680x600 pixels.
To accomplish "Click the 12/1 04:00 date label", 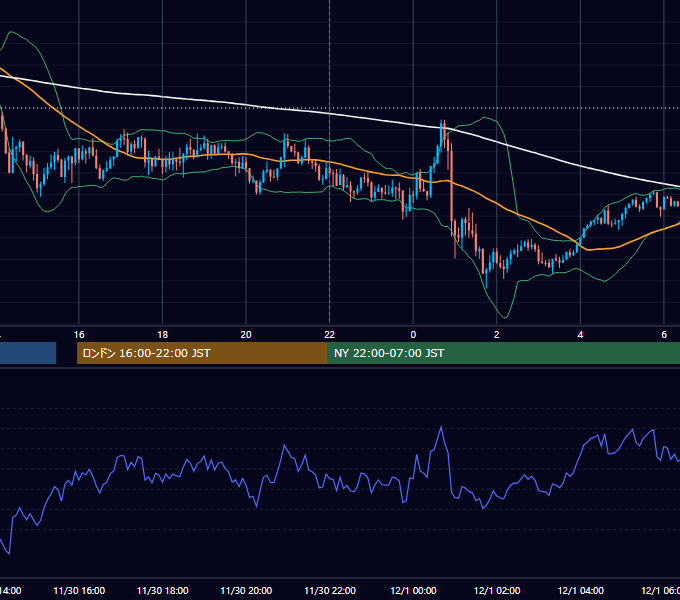I will tap(580, 591).
